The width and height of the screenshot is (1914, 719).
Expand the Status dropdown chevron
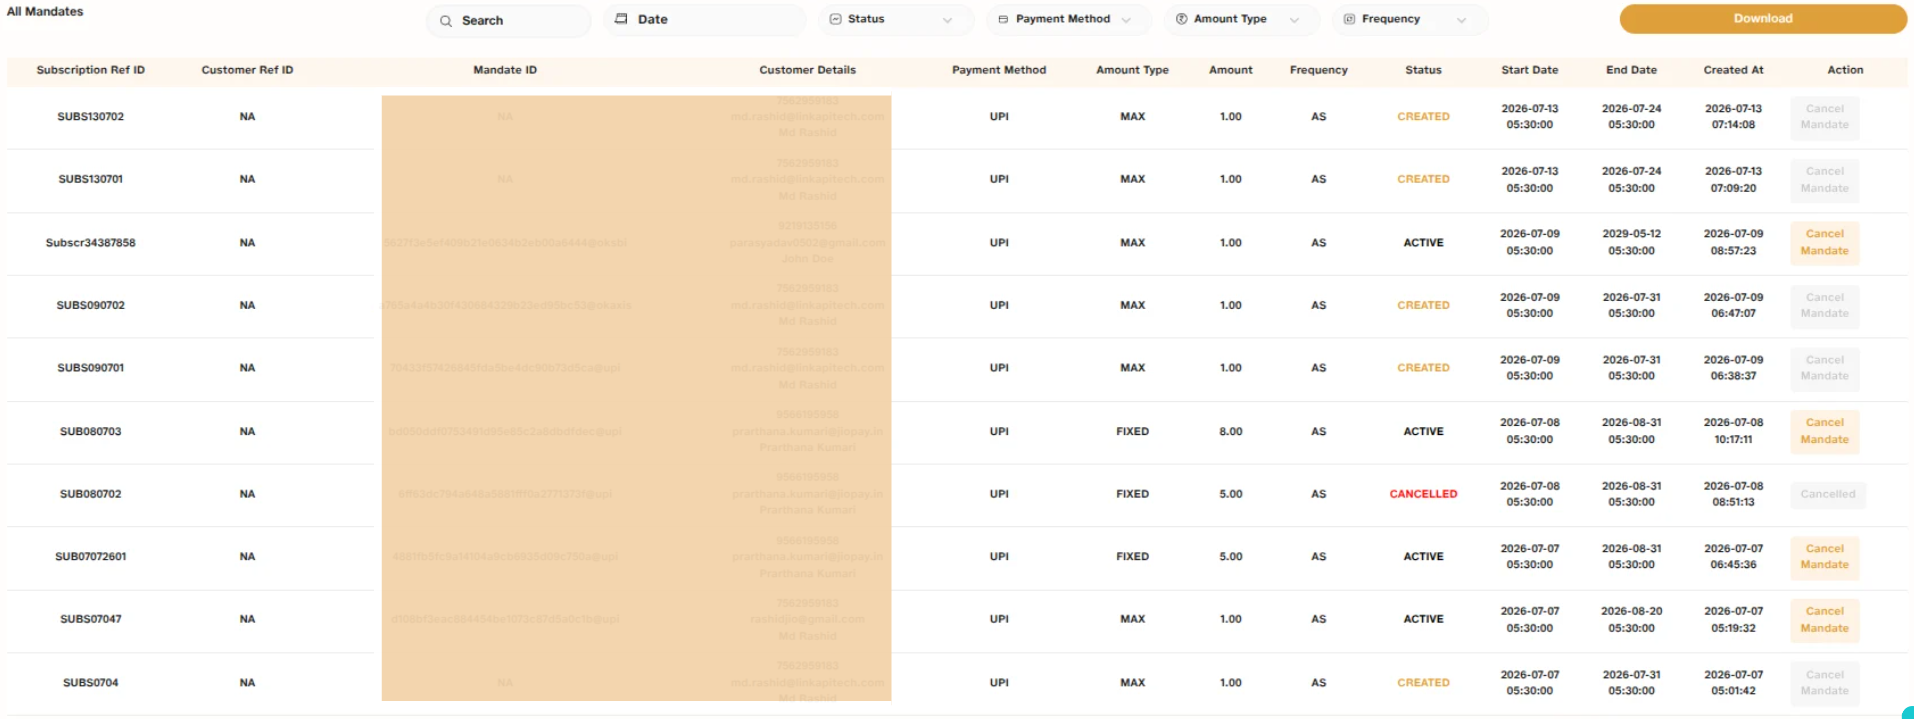[x=947, y=20]
